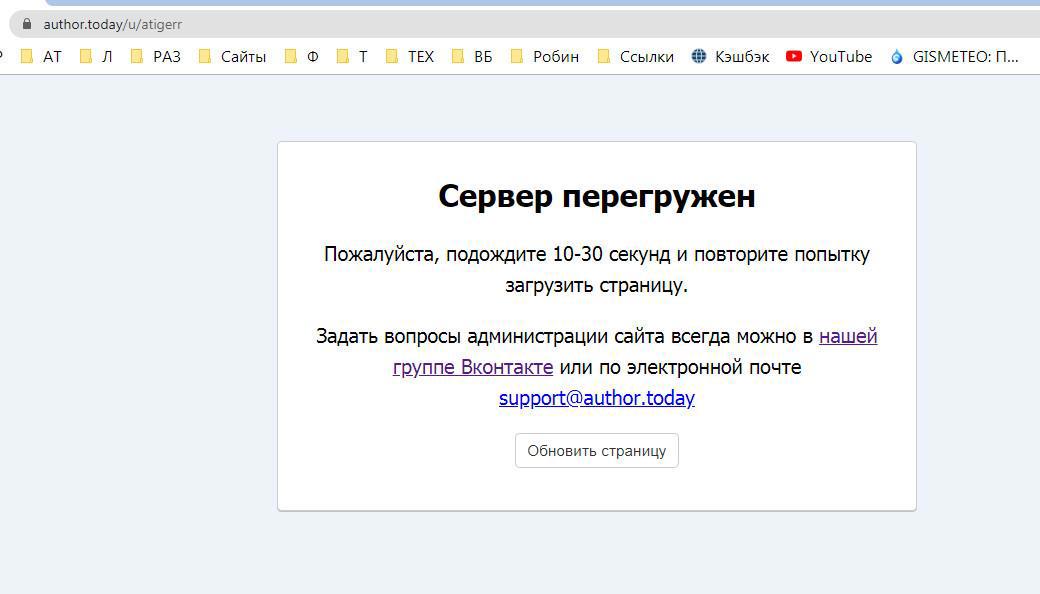Expand the ВБ bookmarks folder
This screenshot has width=1040, height=594.
(472, 57)
